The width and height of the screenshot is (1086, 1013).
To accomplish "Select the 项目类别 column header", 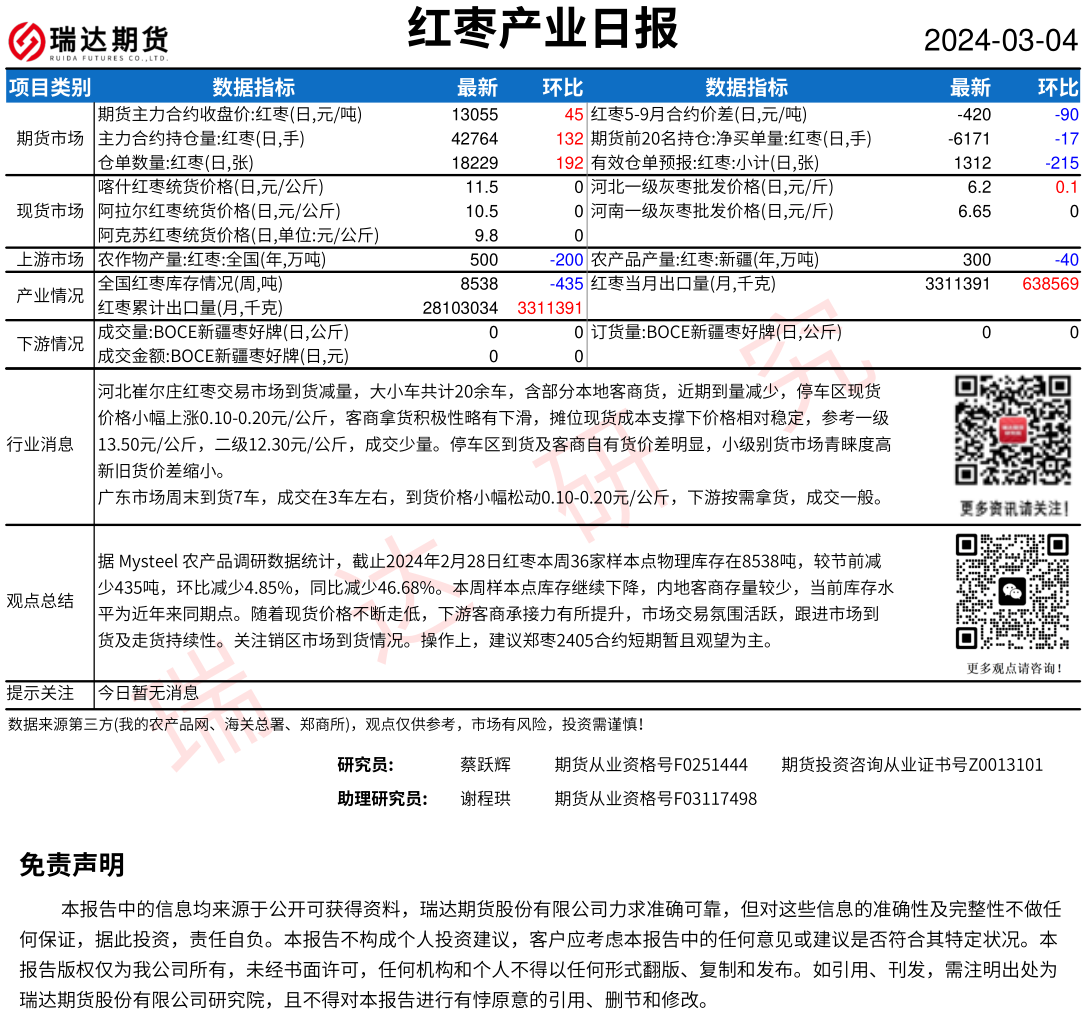I will click(x=50, y=87).
